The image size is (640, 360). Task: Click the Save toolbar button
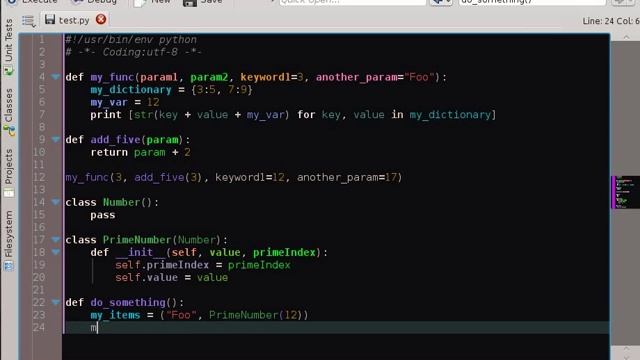tap(202, 2)
